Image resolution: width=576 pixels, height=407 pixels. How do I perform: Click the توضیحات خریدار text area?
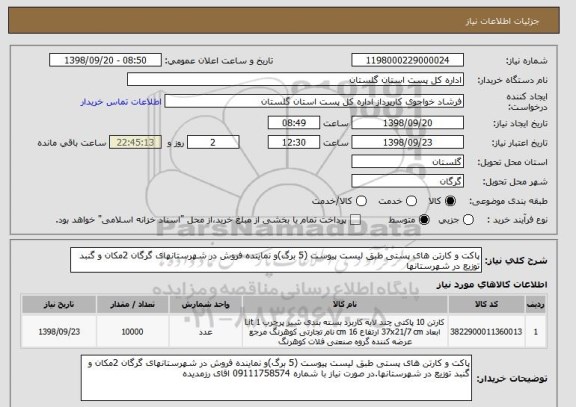276,378
